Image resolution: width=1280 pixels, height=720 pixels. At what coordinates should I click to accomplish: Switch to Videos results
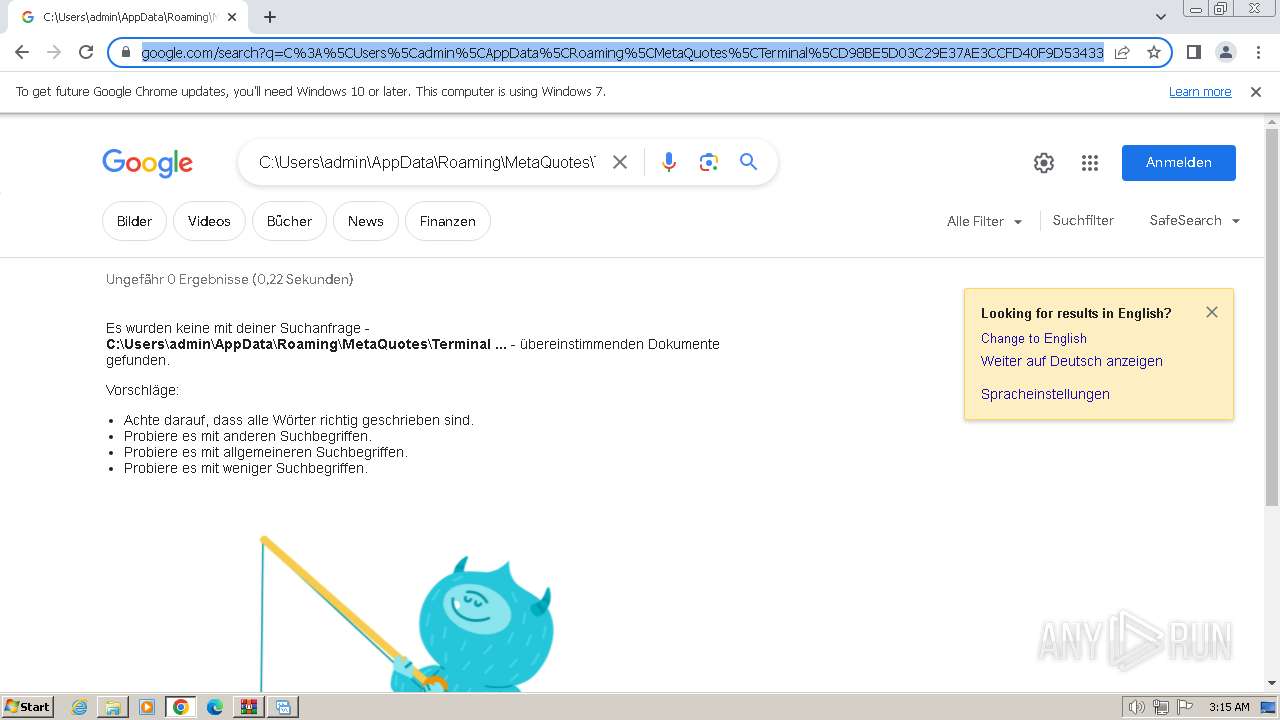point(209,221)
